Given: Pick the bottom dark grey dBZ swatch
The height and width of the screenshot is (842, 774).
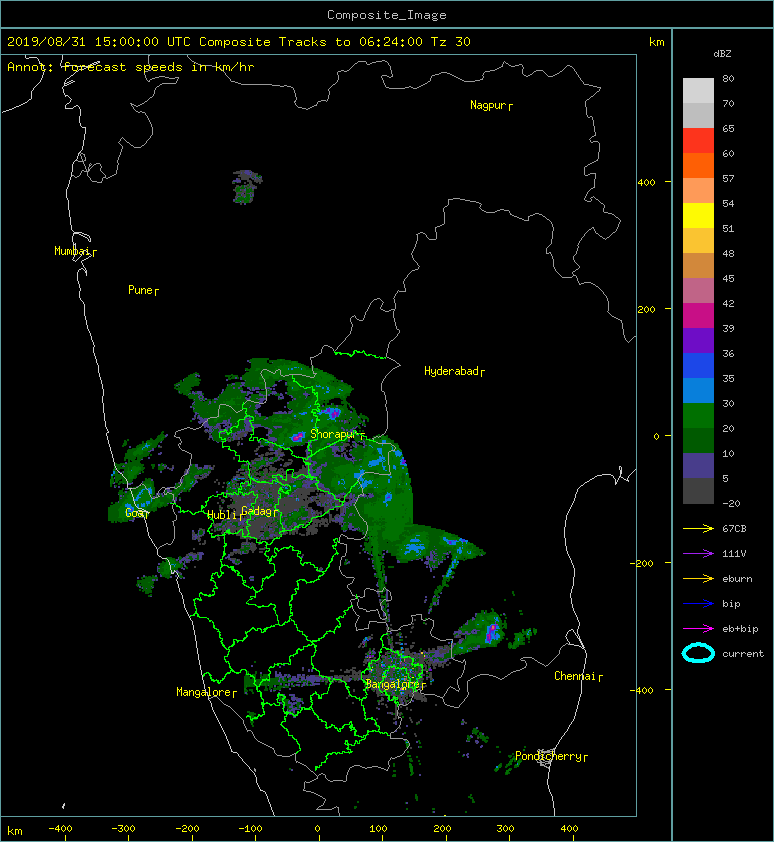Looking at the screenshot, I should tap(698, 491).
